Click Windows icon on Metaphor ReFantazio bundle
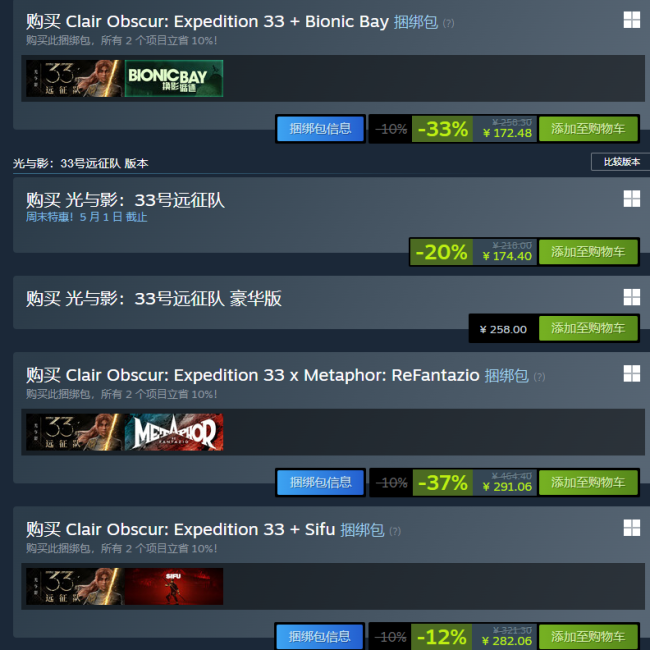Image resolution: width=650 pixels, height=650 pixels. click(x=631, y=374)
